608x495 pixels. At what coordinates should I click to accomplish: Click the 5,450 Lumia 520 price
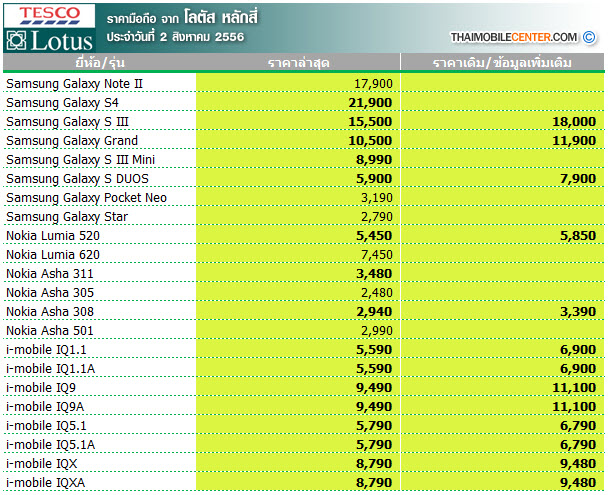tap(374, 236)
